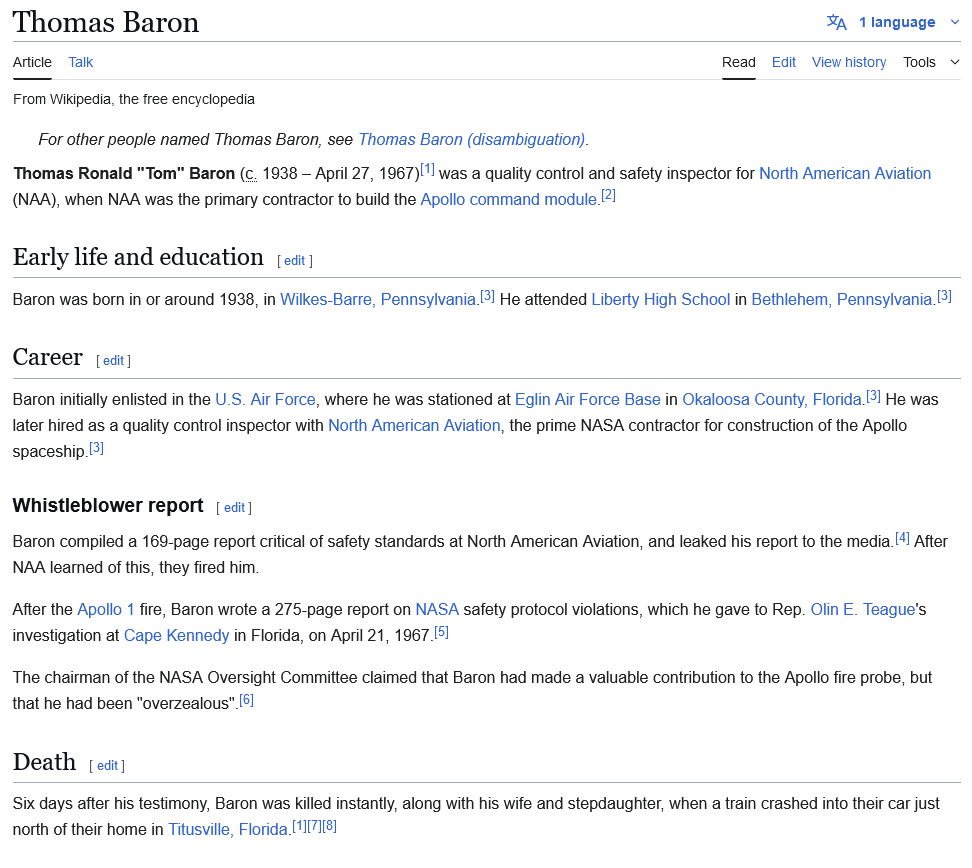Open the View history tab
Screen dimensions: 972x868
point(849,62)
